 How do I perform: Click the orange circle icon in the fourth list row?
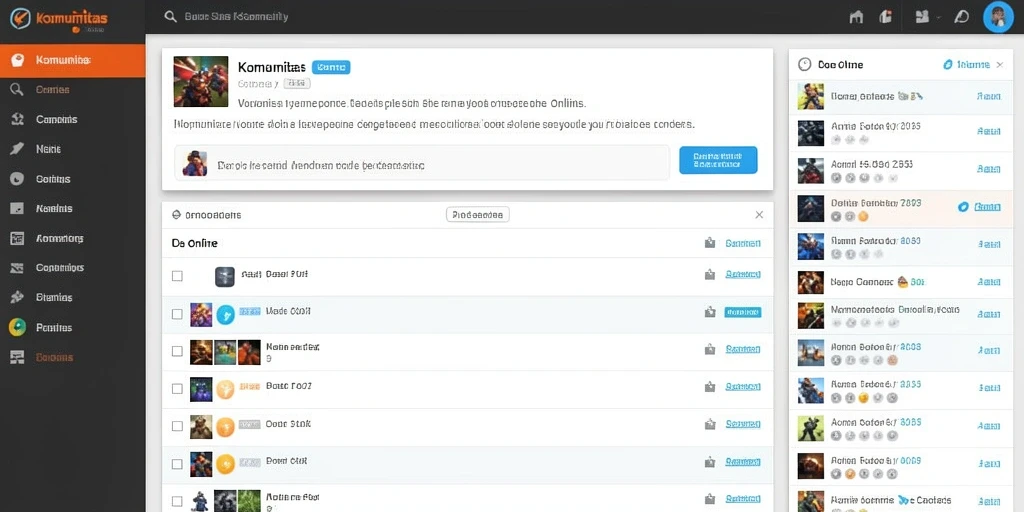coord(225,389)
